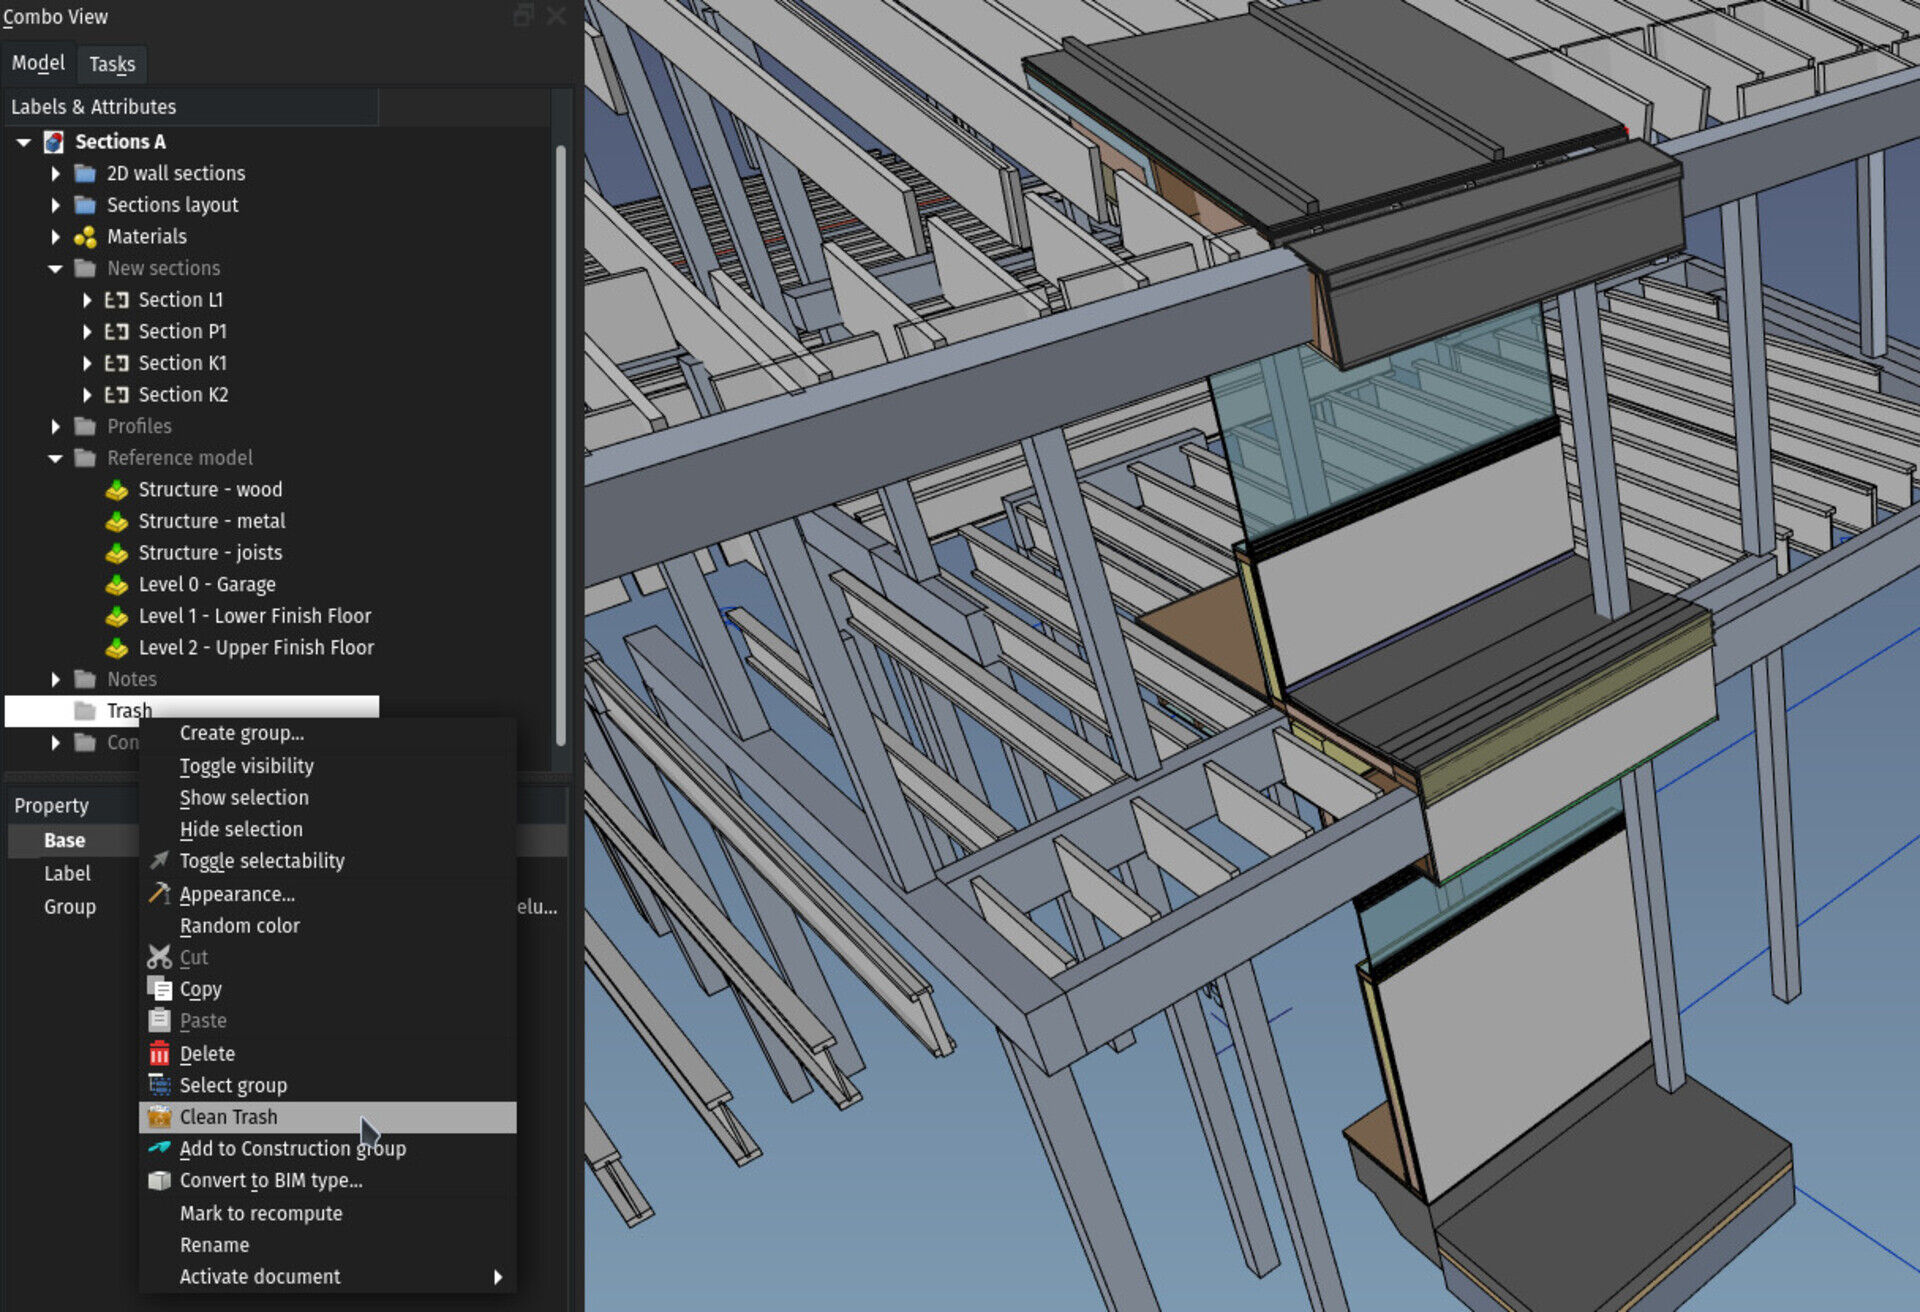1920x1312 pixels.
Task: Click the Appearance tool icon in context menu
Action: tap(158, 890)
